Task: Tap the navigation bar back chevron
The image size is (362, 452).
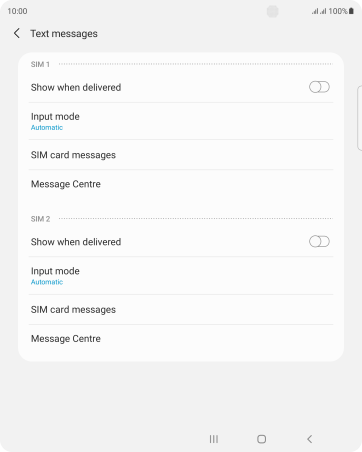Action: 310,439
